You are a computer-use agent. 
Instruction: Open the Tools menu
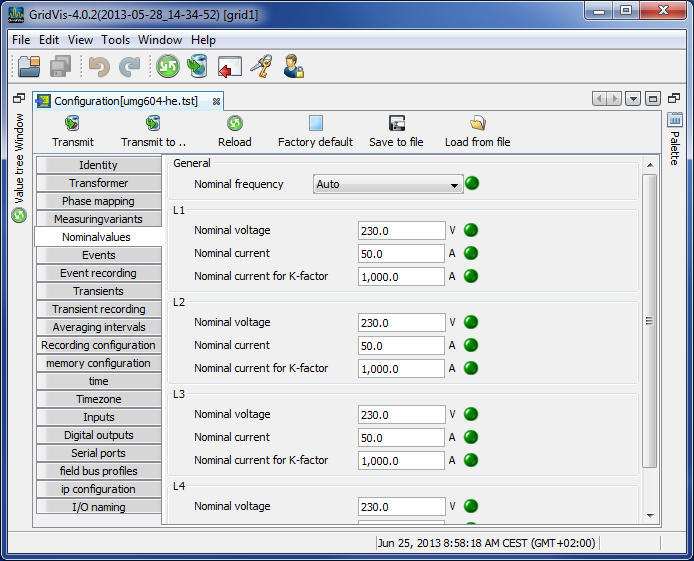pyautogui.click(x=115, y=40)
